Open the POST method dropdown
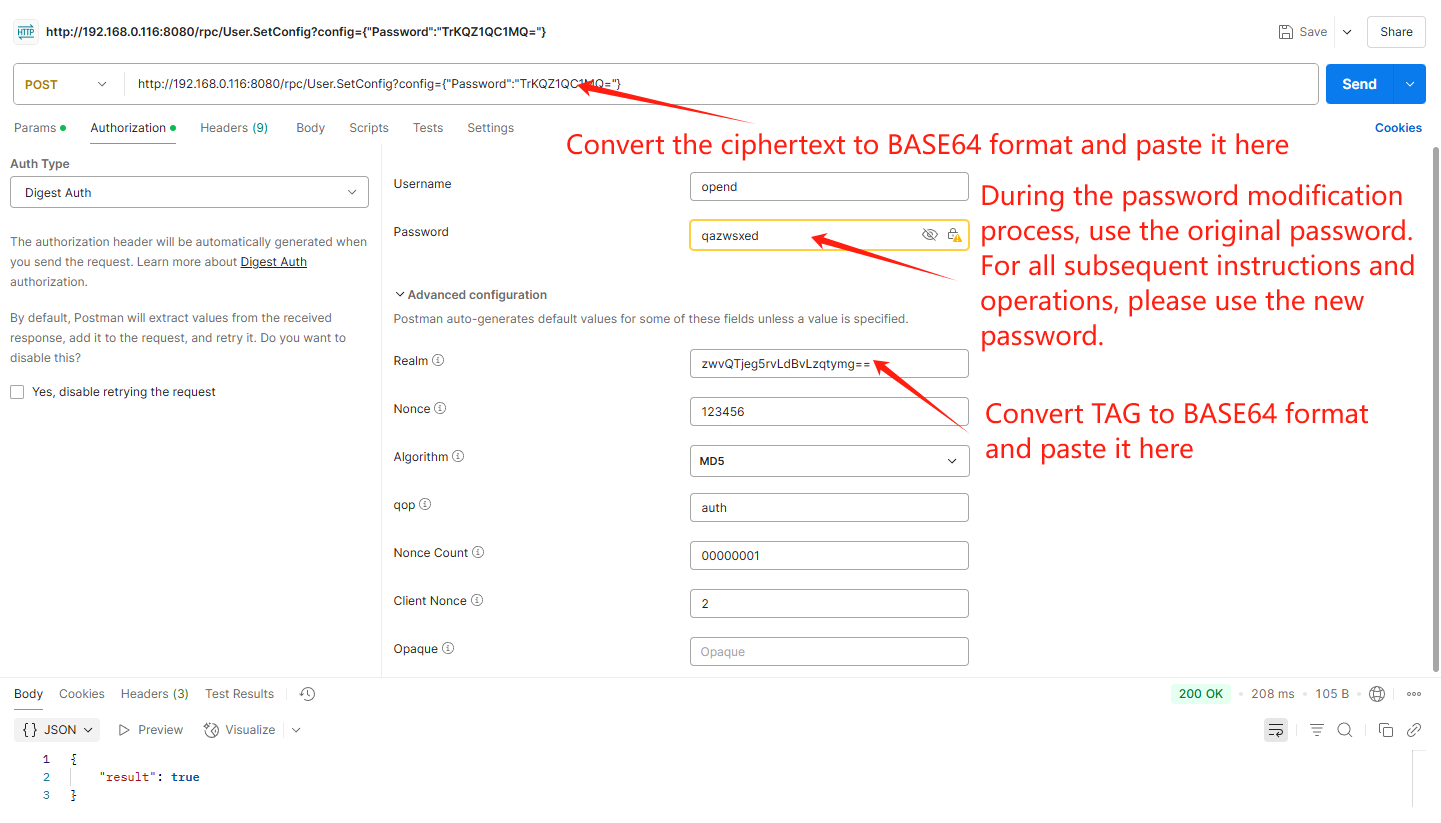1441x823 pixels. tap(66, 85)
